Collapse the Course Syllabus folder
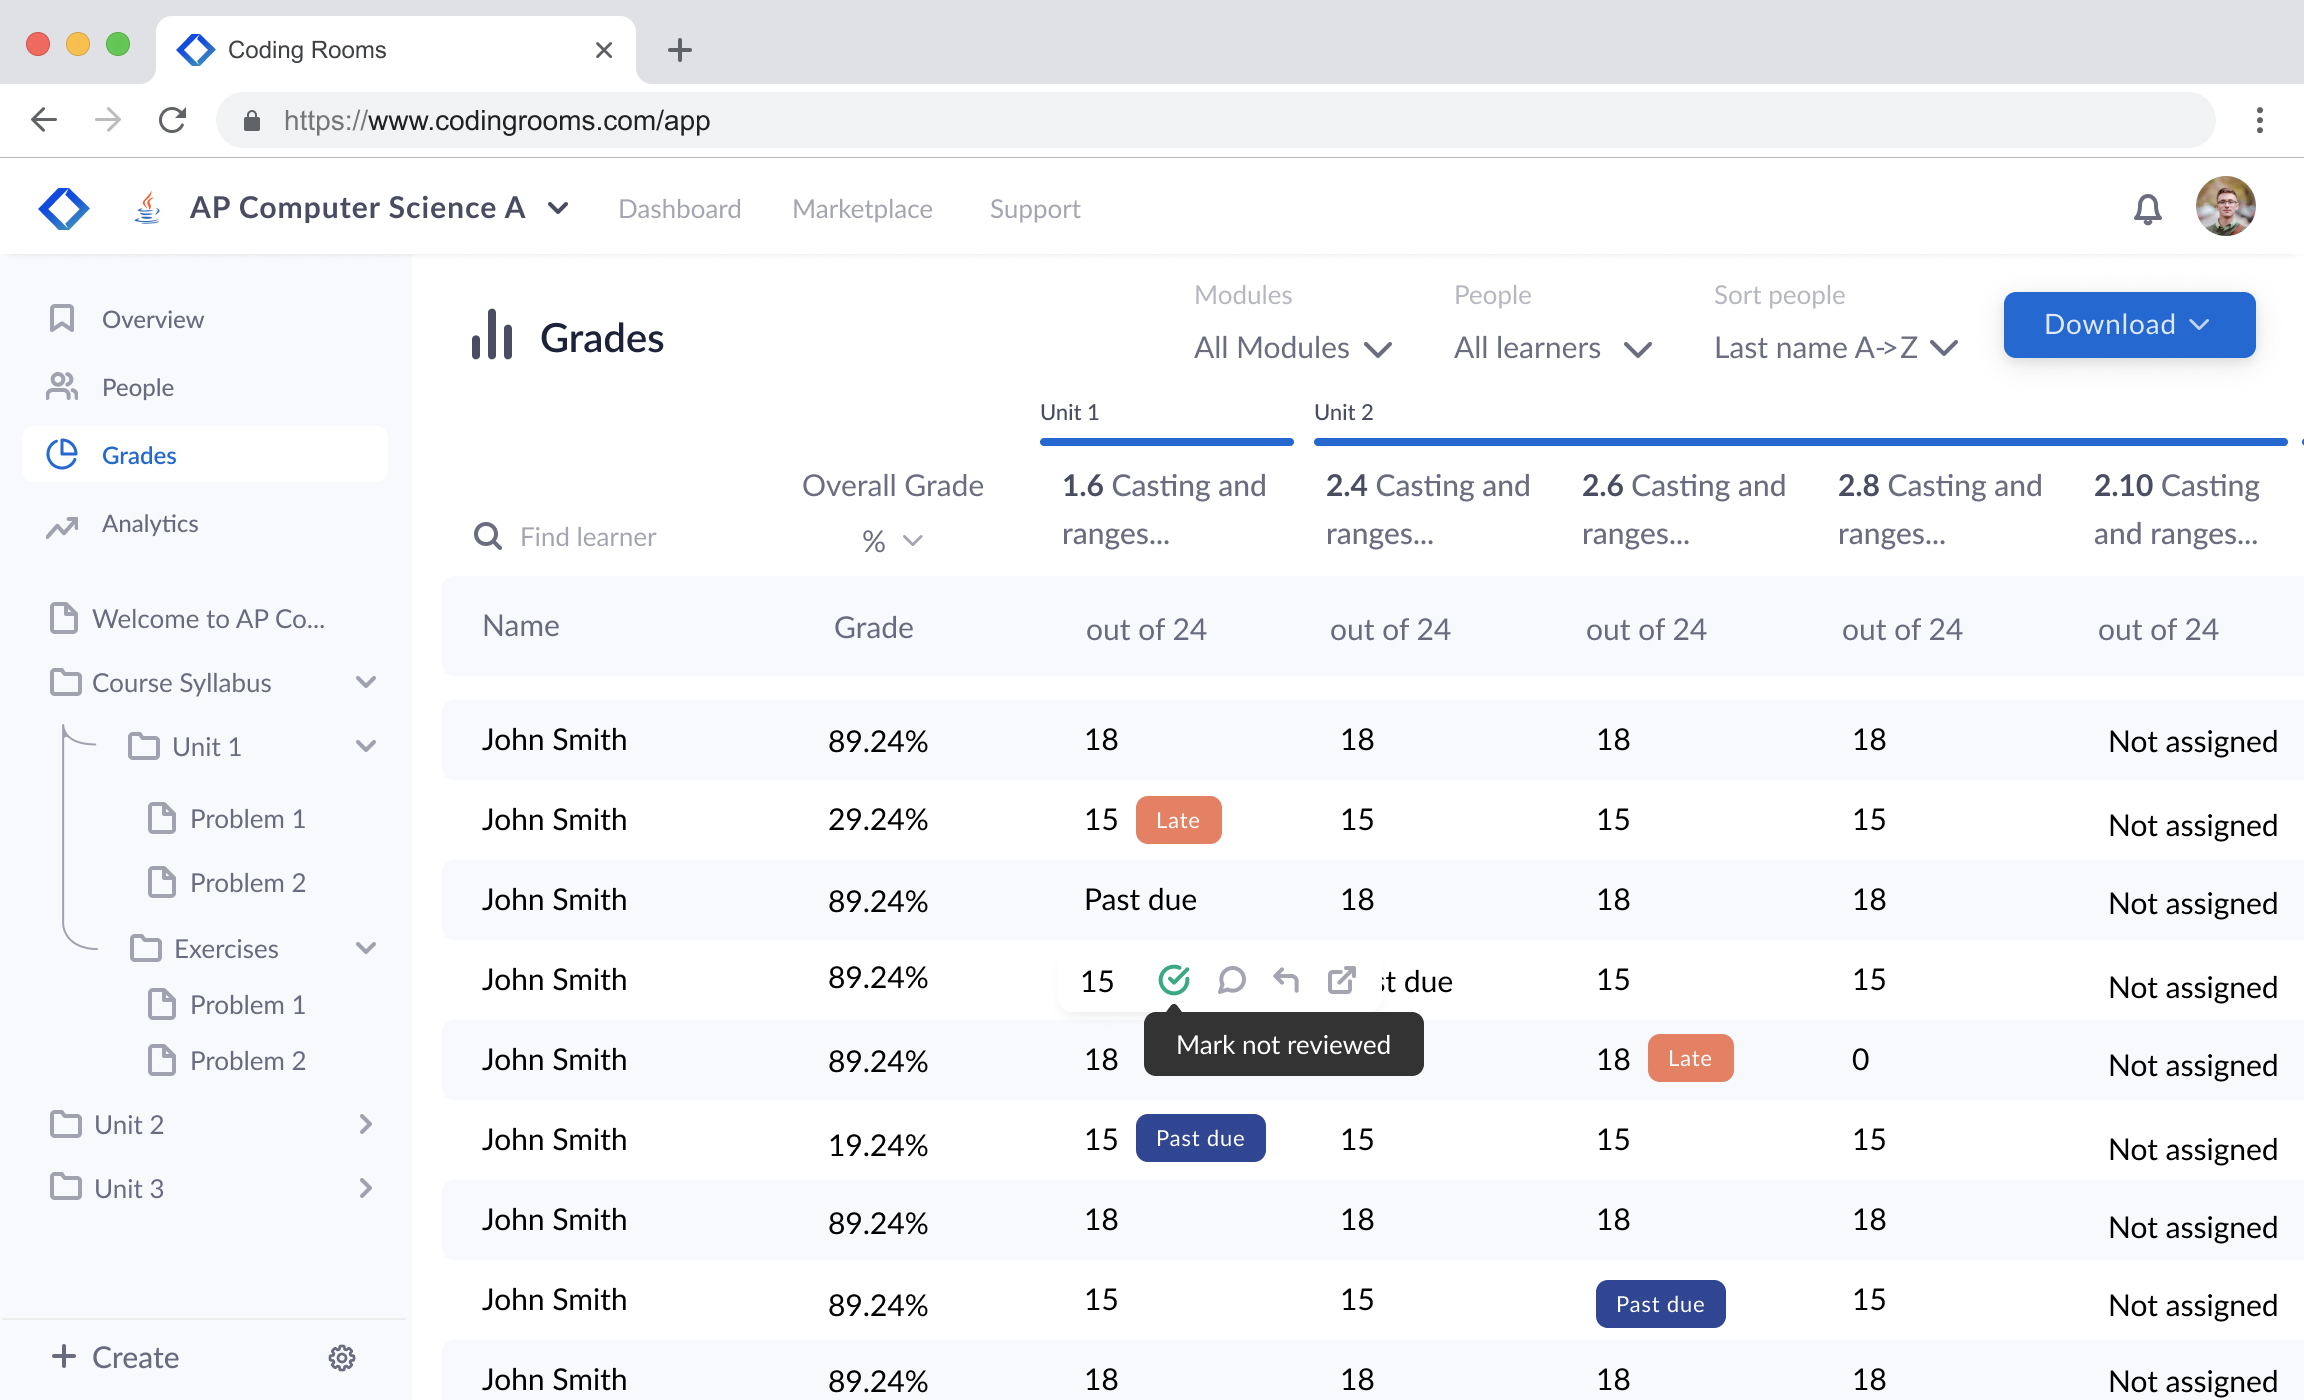This screenshot has width=2304, height=1400. tap(366, 683)
